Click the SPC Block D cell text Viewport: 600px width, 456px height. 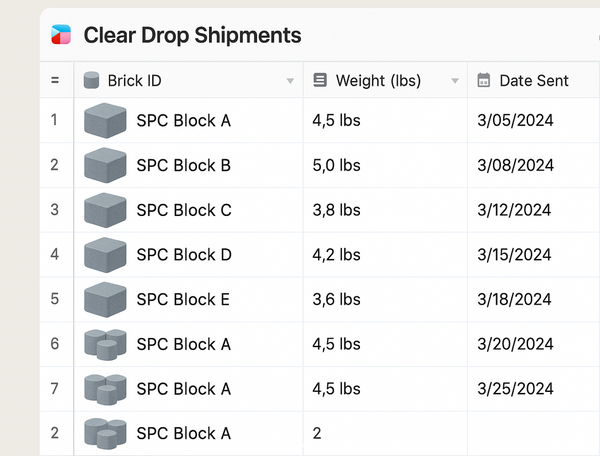(x=184, y=255)
